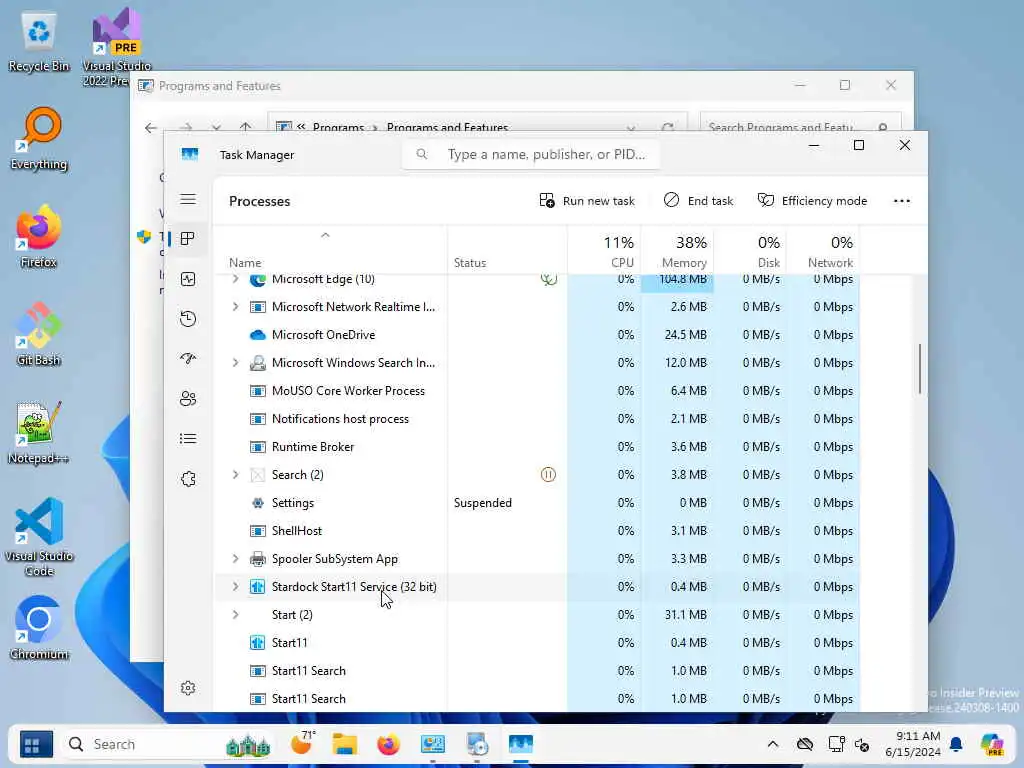The width and height of the screenshot is (1024, 768).
Task: Click the Search Programs and Features box
Action: pyautogui.click(x=800, y=124)
